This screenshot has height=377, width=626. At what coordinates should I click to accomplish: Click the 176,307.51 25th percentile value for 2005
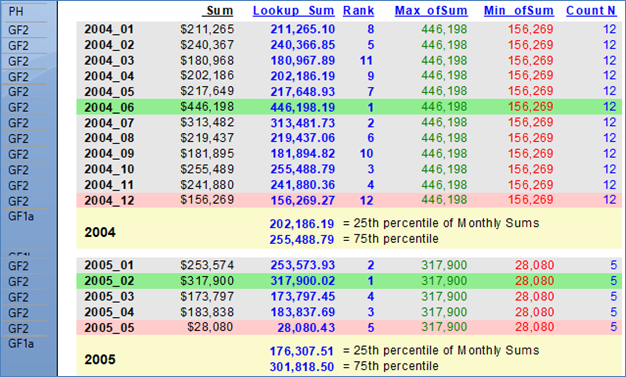click(301, 351)
